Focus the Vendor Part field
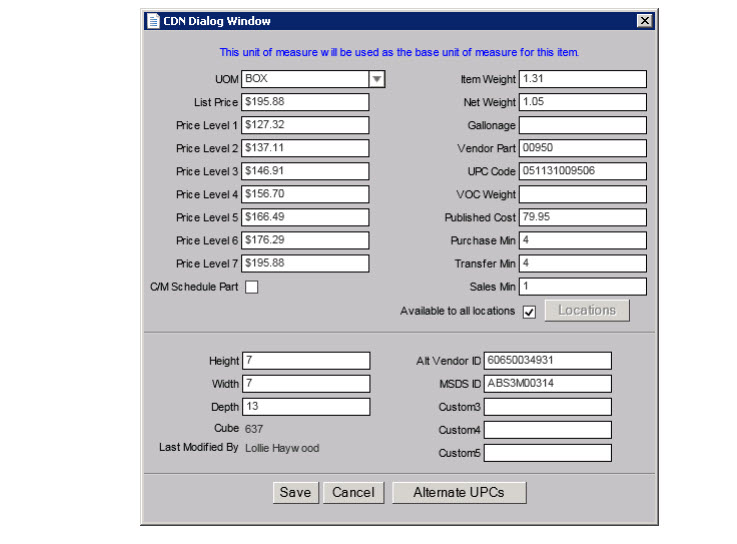This screenshot has height=544, width=737. pyautogui.click(x=582, y=148)
